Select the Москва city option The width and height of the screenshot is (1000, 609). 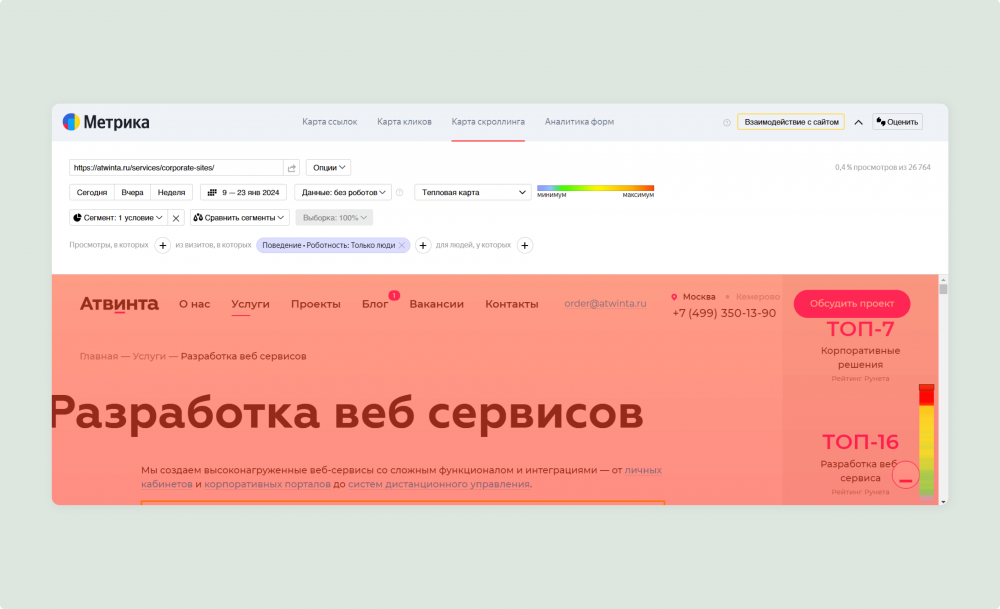(x=699, y=297)
